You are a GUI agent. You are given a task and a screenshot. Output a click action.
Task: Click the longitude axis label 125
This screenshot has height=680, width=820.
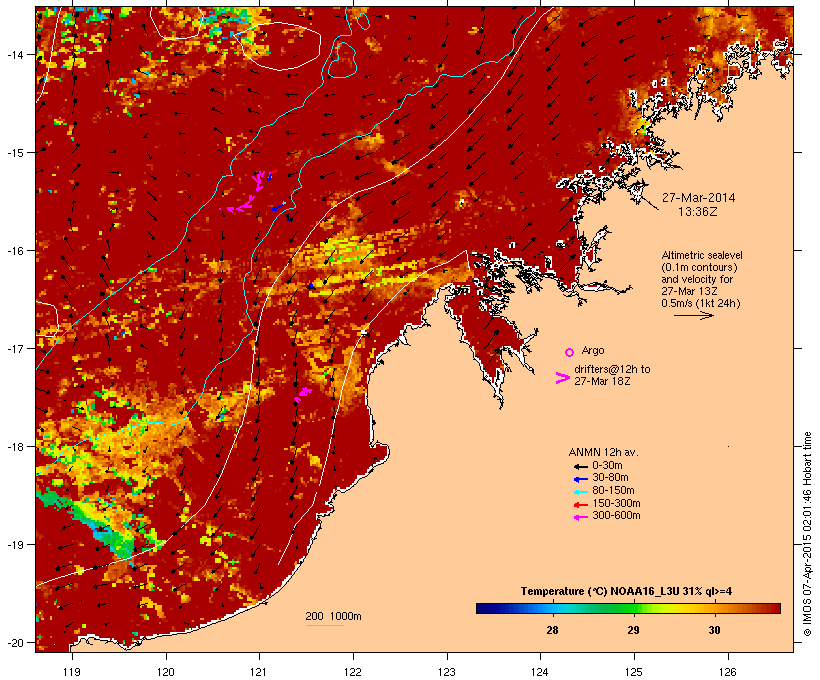[x=634, y=672]
